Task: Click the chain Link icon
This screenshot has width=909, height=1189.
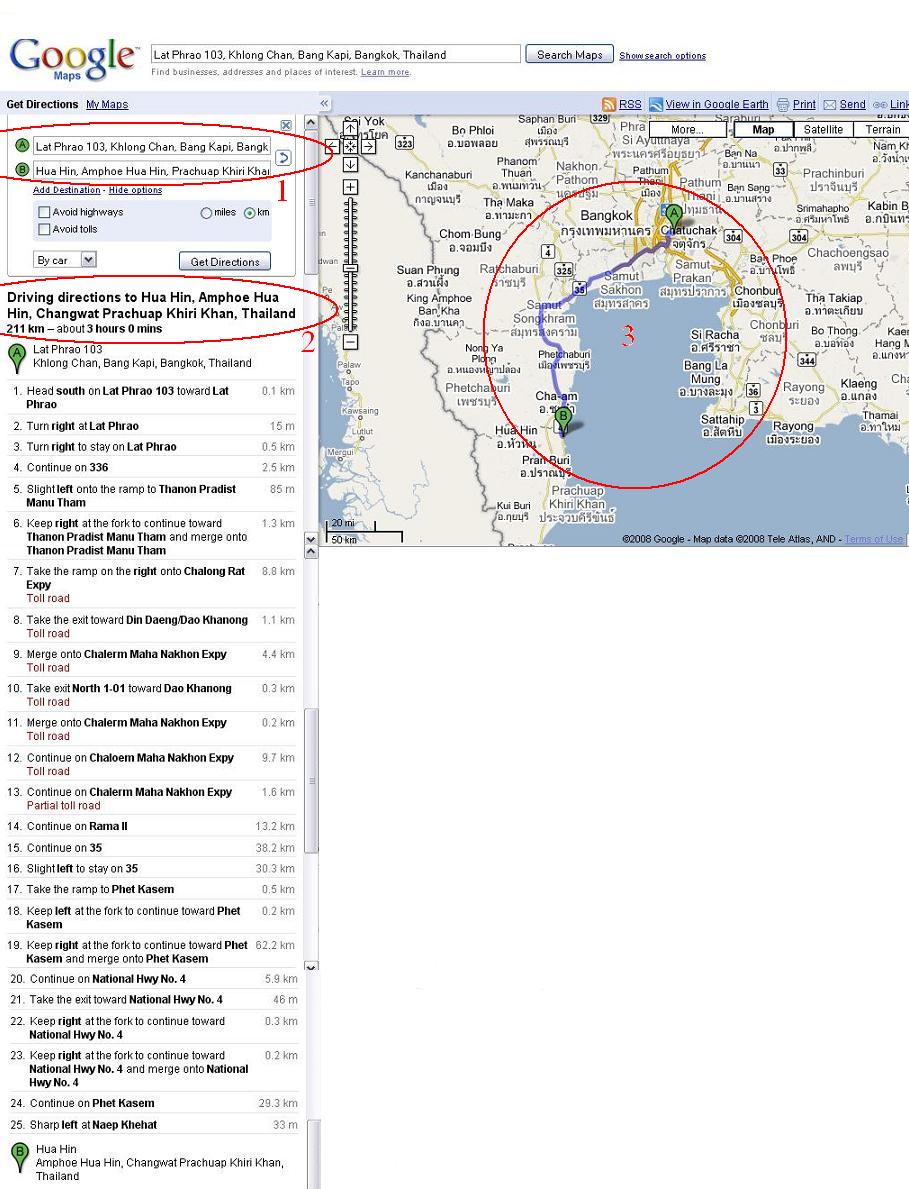Action: [x=879, y=105]
